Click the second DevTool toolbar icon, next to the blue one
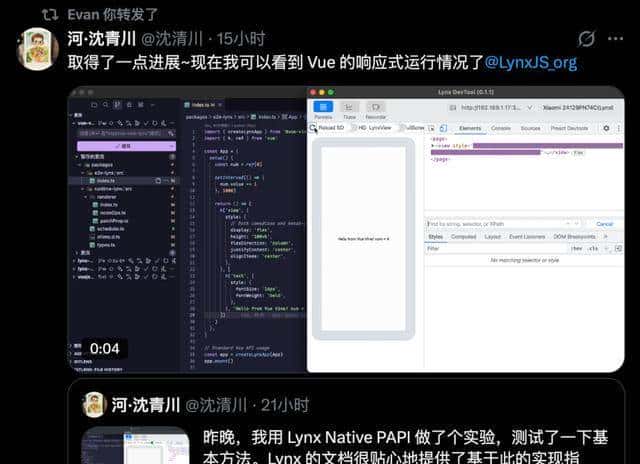 (x=349, y=107)
